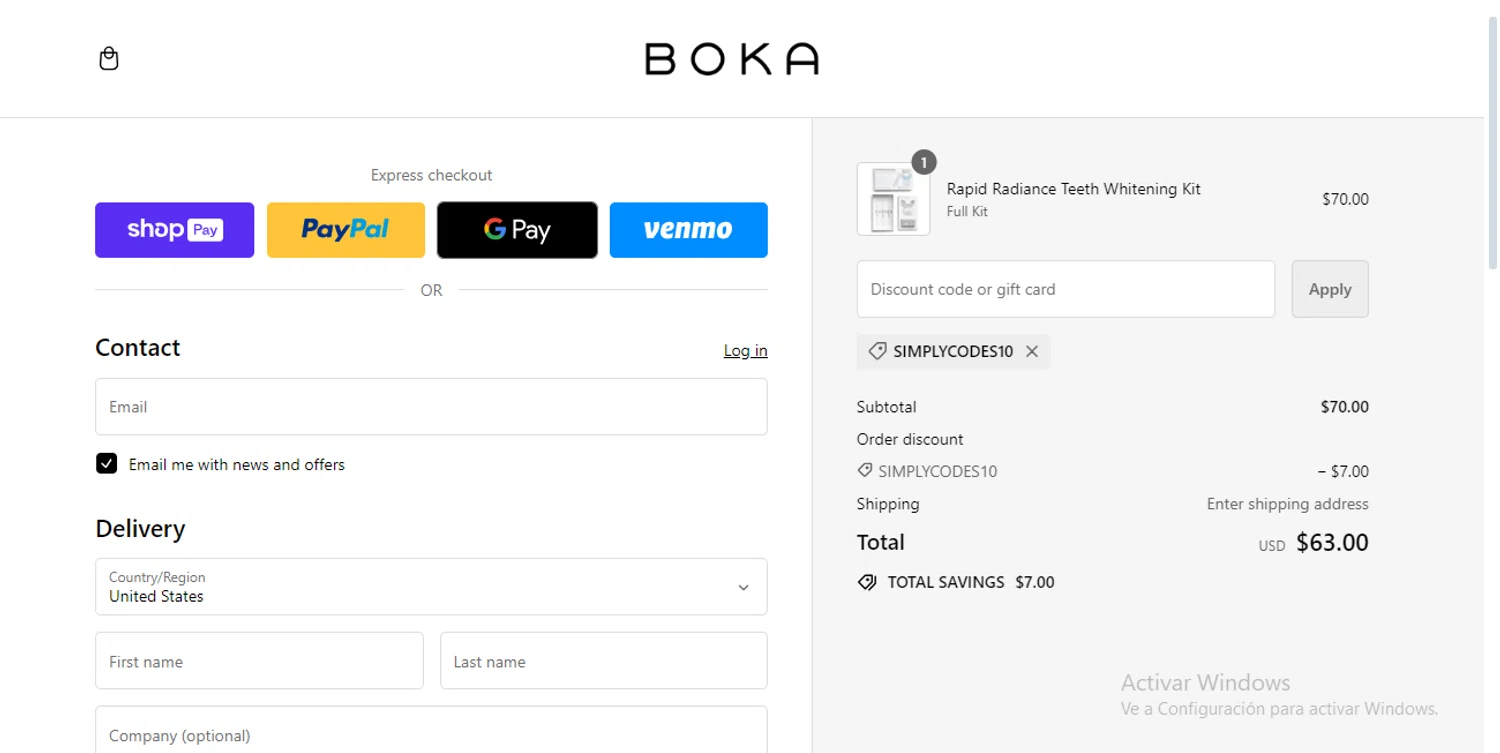Click the Contact section heading
Screen dimensions: 1500x753
point(138,348)
